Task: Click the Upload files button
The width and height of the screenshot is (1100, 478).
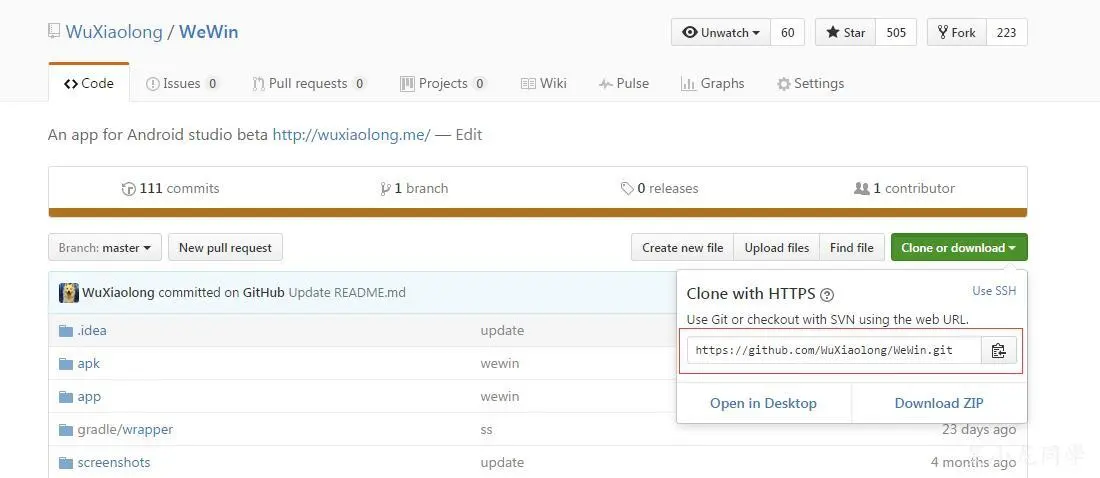Action: pos(777,247)
